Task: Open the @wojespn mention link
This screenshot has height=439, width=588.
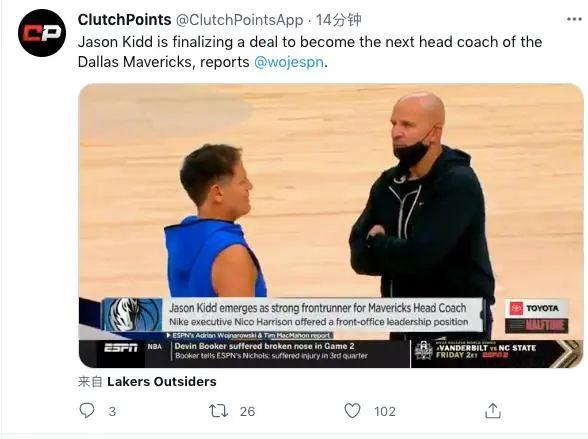Action: click(x=289, y=62)
